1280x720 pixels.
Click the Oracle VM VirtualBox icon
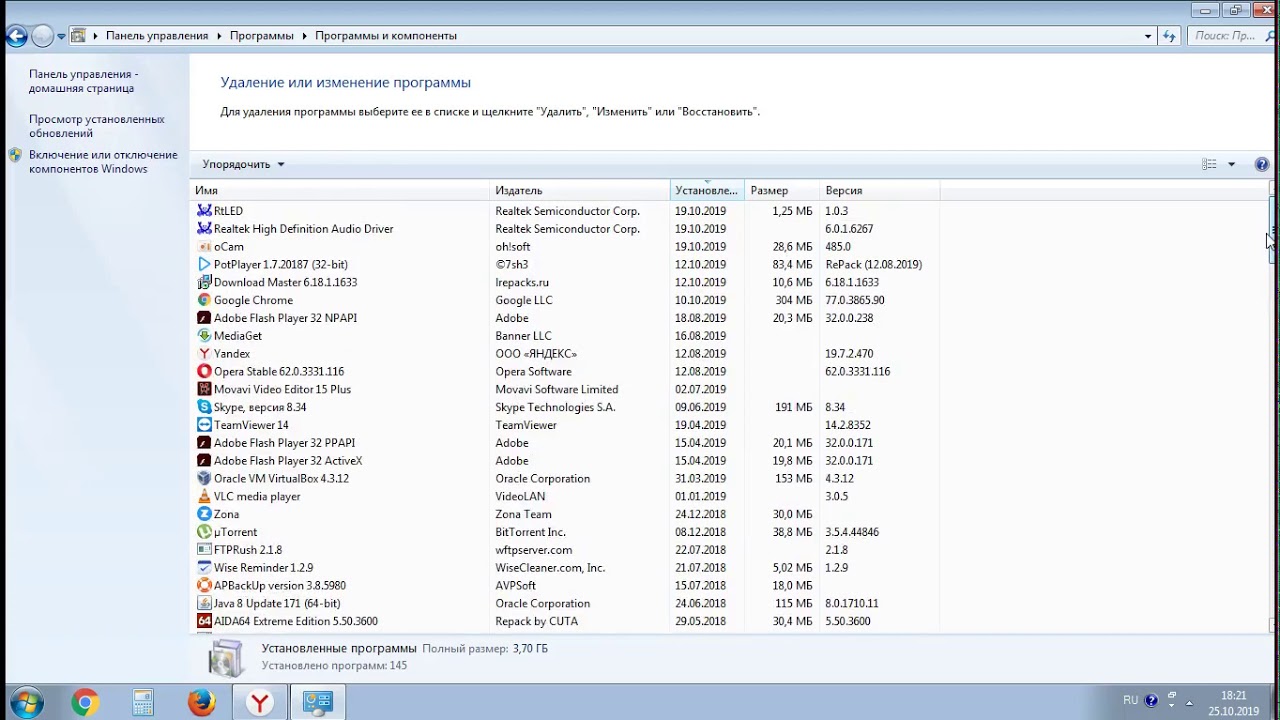(x=204, y=479)
